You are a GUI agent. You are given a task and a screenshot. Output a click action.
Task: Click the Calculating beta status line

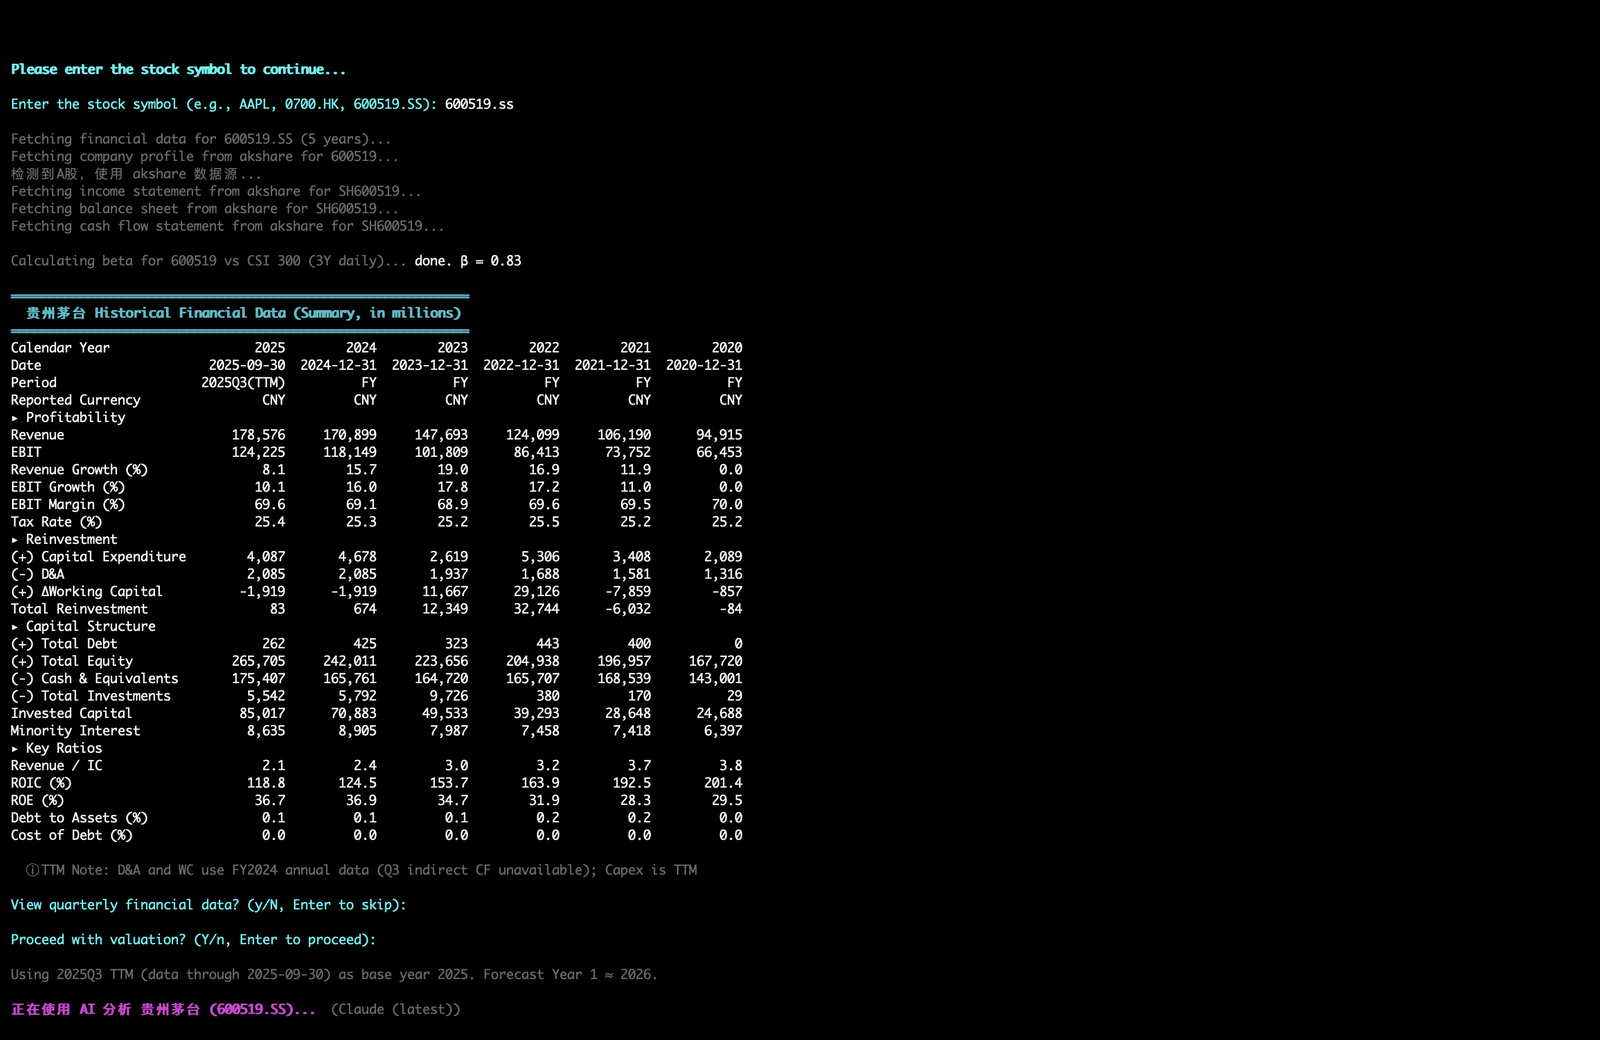(209, 261)
